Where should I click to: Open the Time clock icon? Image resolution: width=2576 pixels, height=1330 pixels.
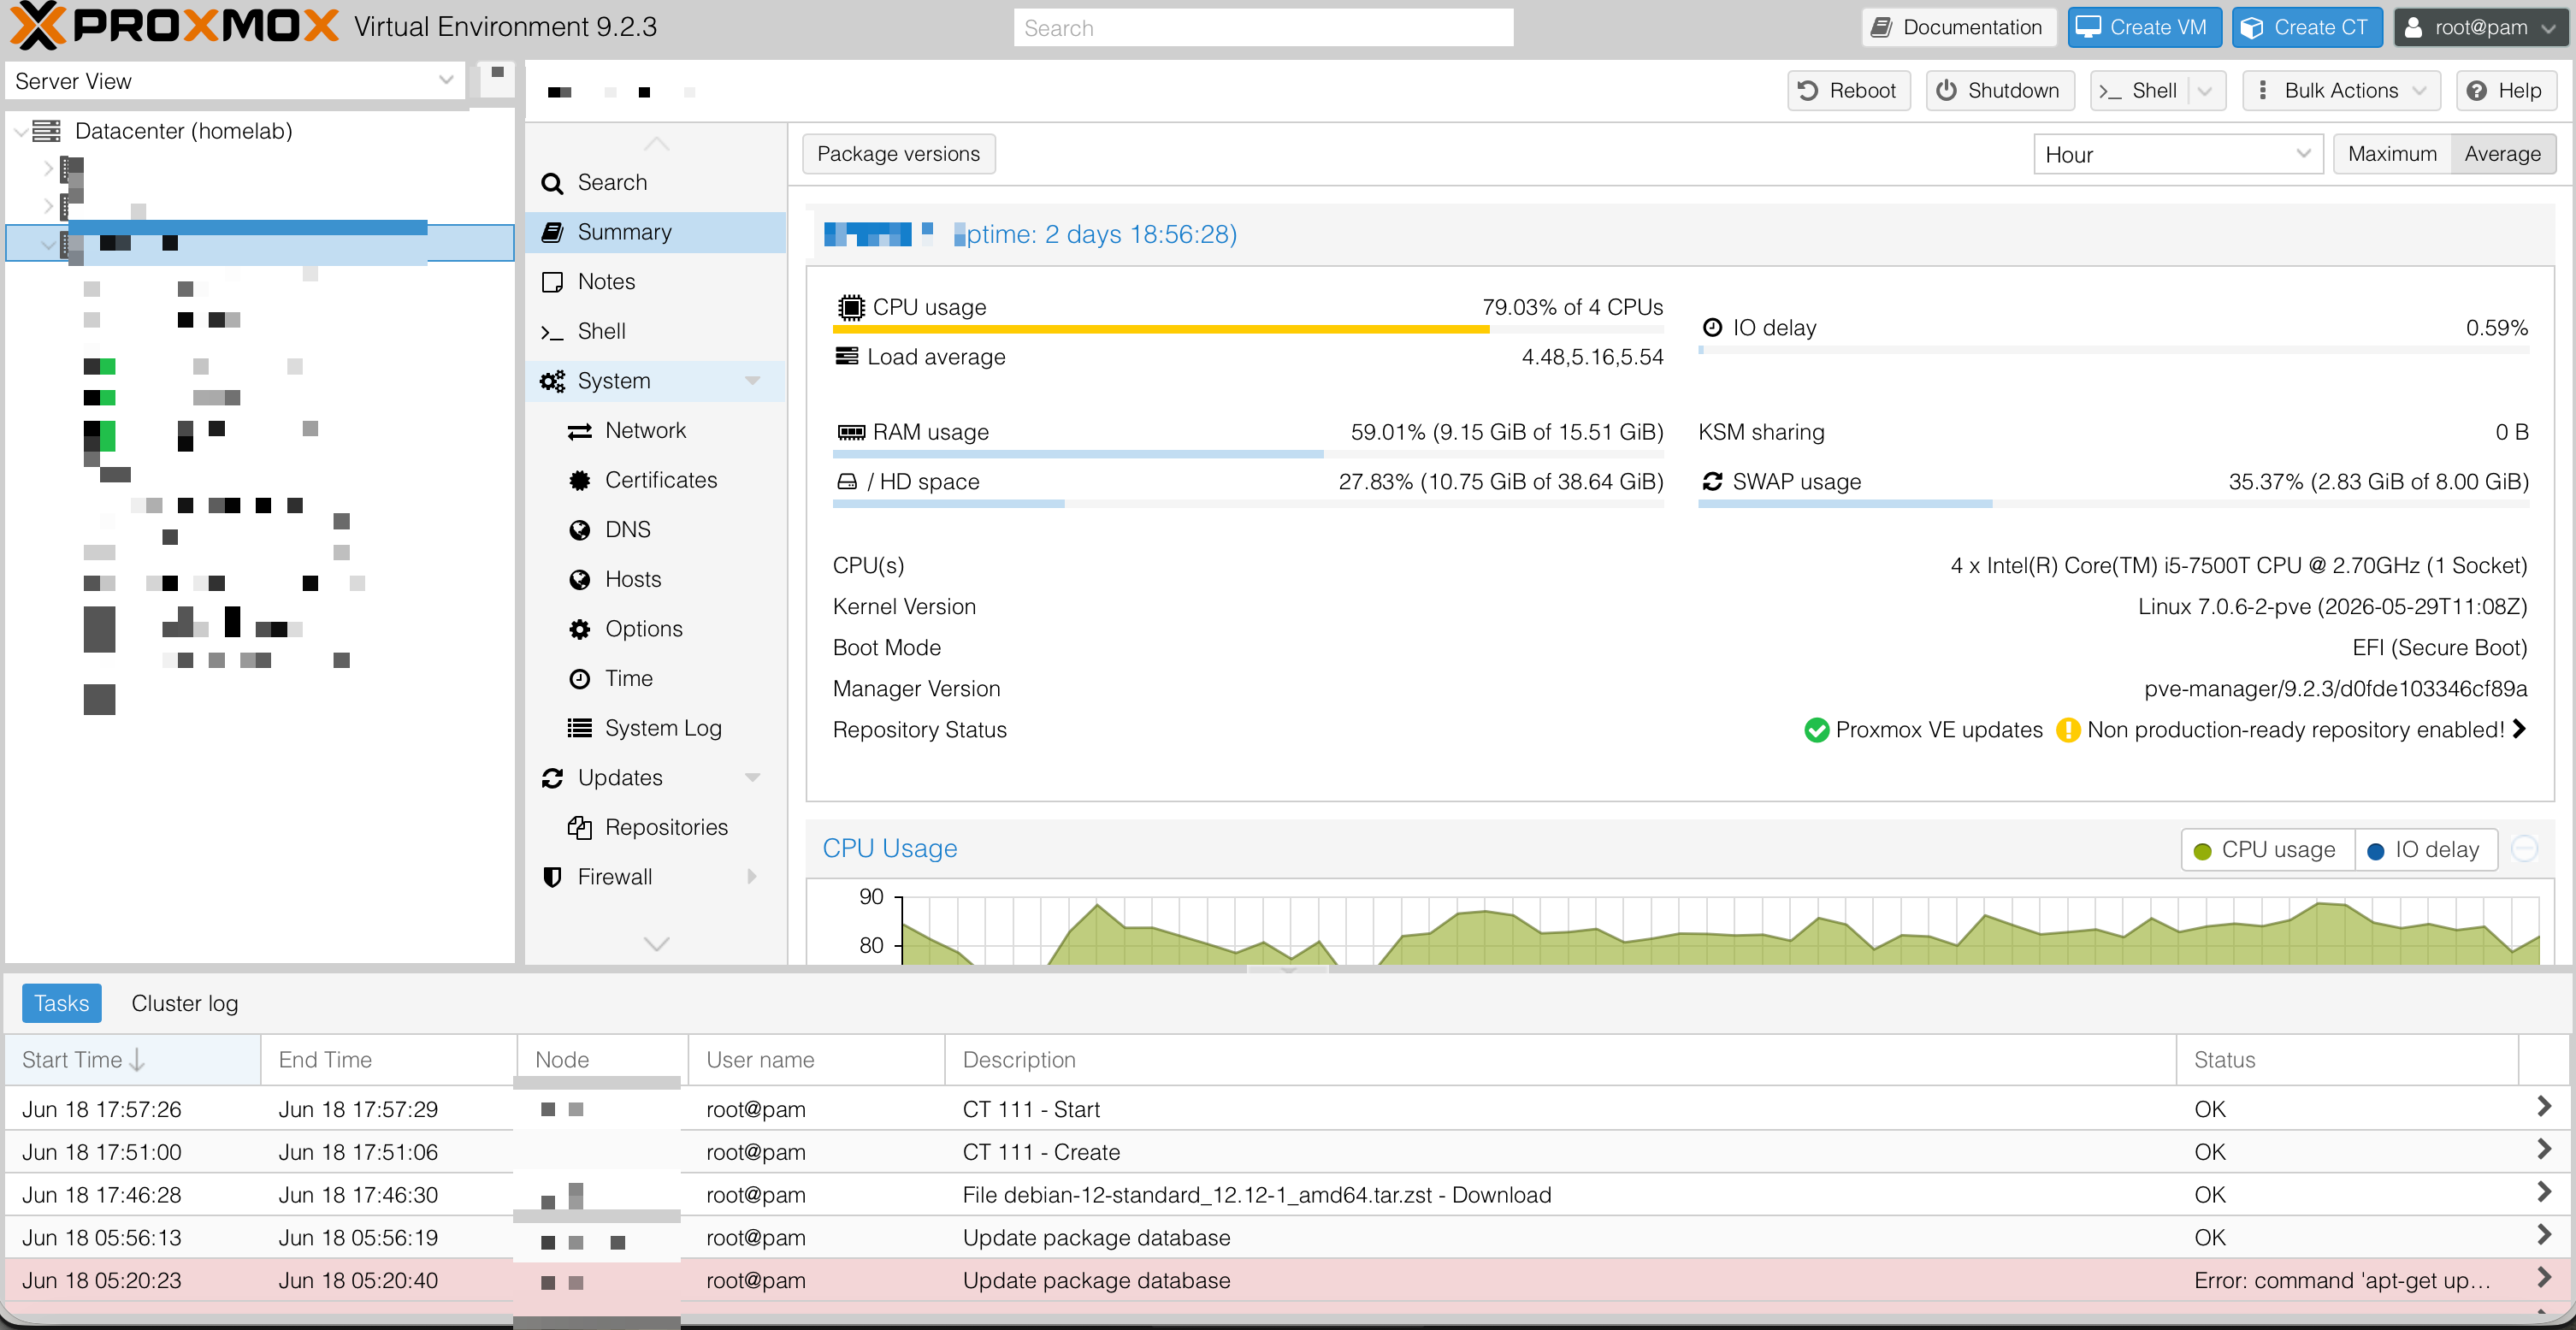579,679
